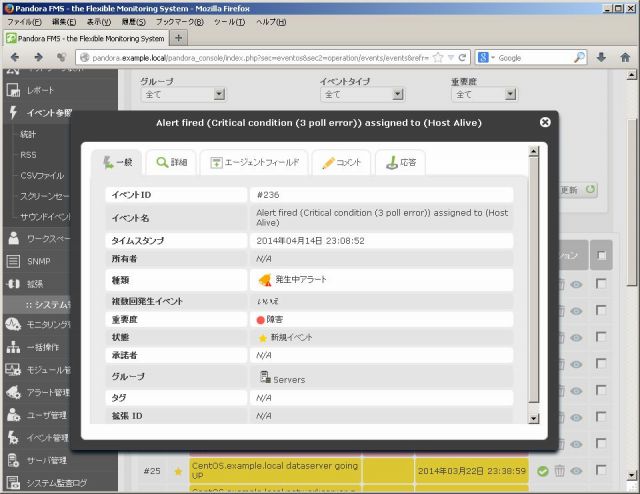The height and width of the screenshot is (494, 640).
Task: Click the browser forward arrow
Action: click(x=38, y=57)
